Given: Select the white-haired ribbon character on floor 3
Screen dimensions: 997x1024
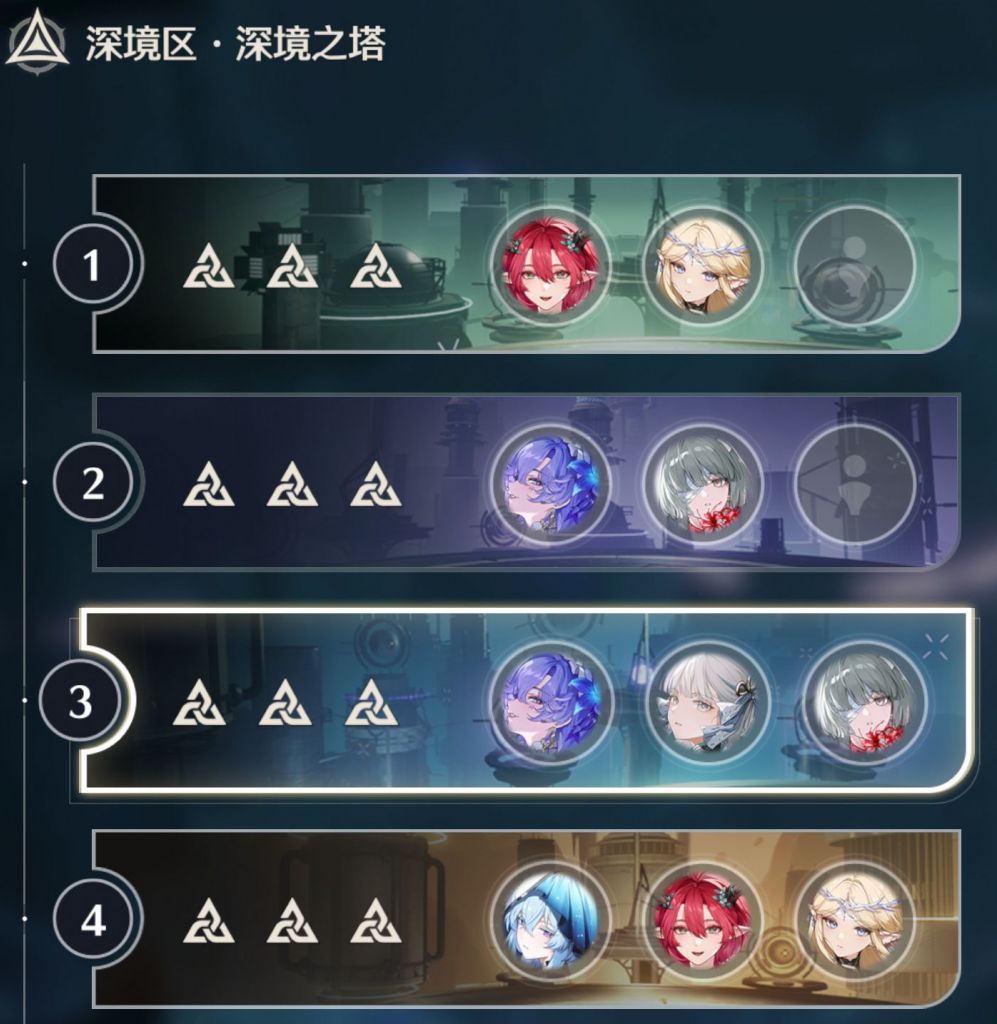Looking at the screenshot, I should [x=706, y=703].
